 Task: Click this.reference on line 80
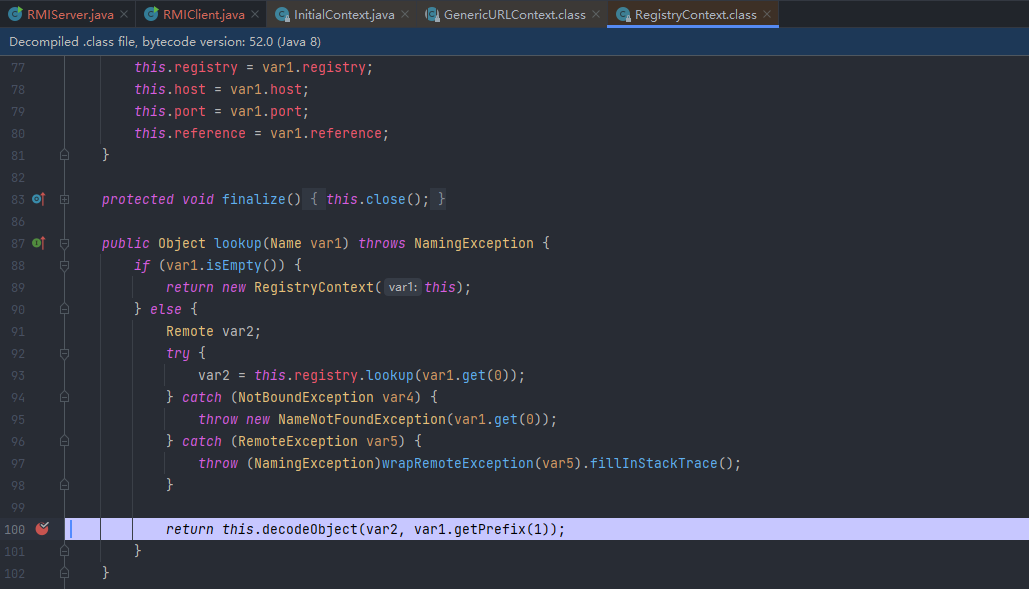[x=190, y=133]
